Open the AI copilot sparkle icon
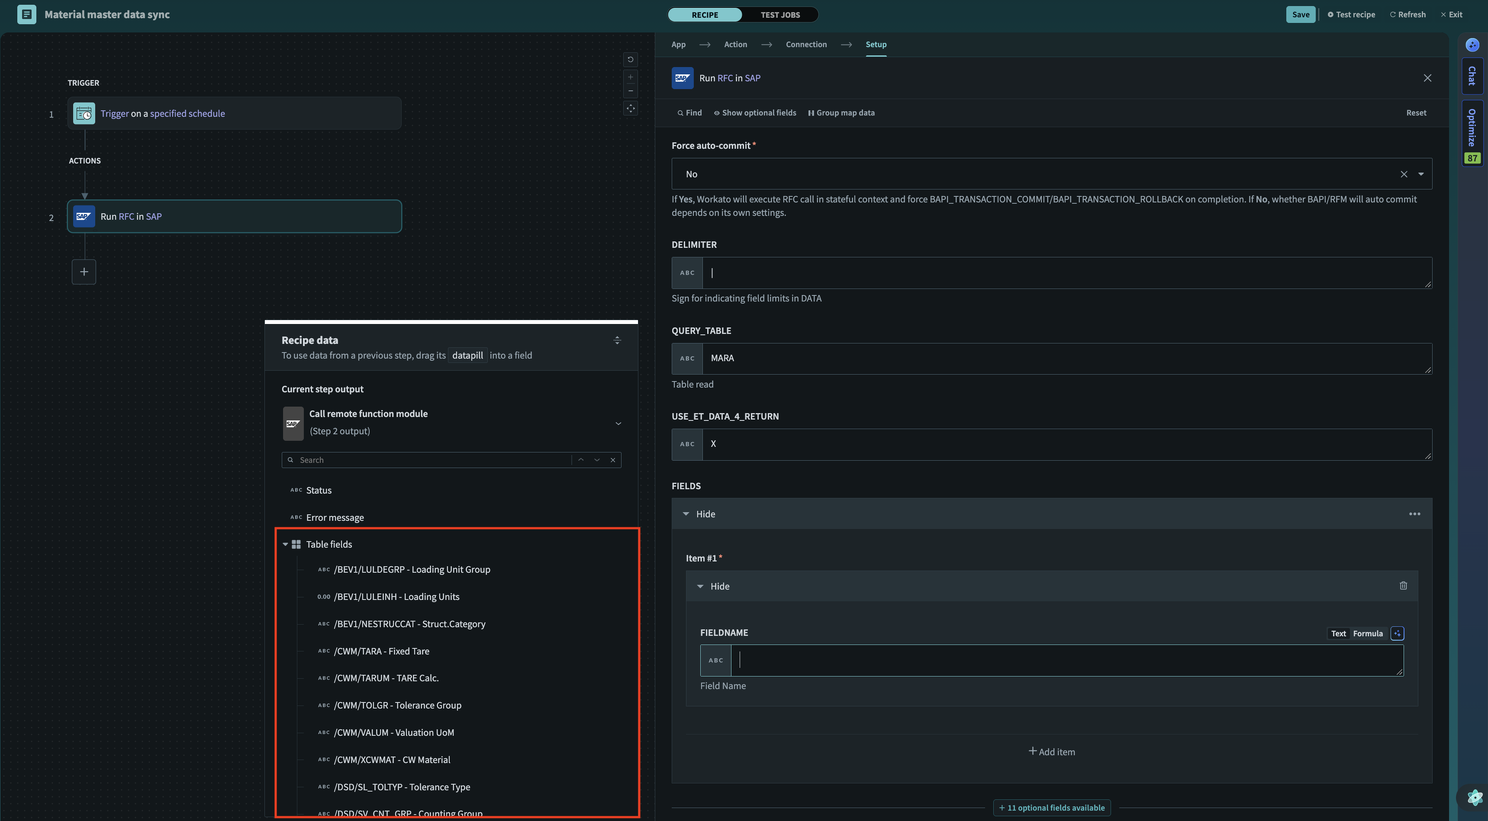 (x=1472, y=45)
